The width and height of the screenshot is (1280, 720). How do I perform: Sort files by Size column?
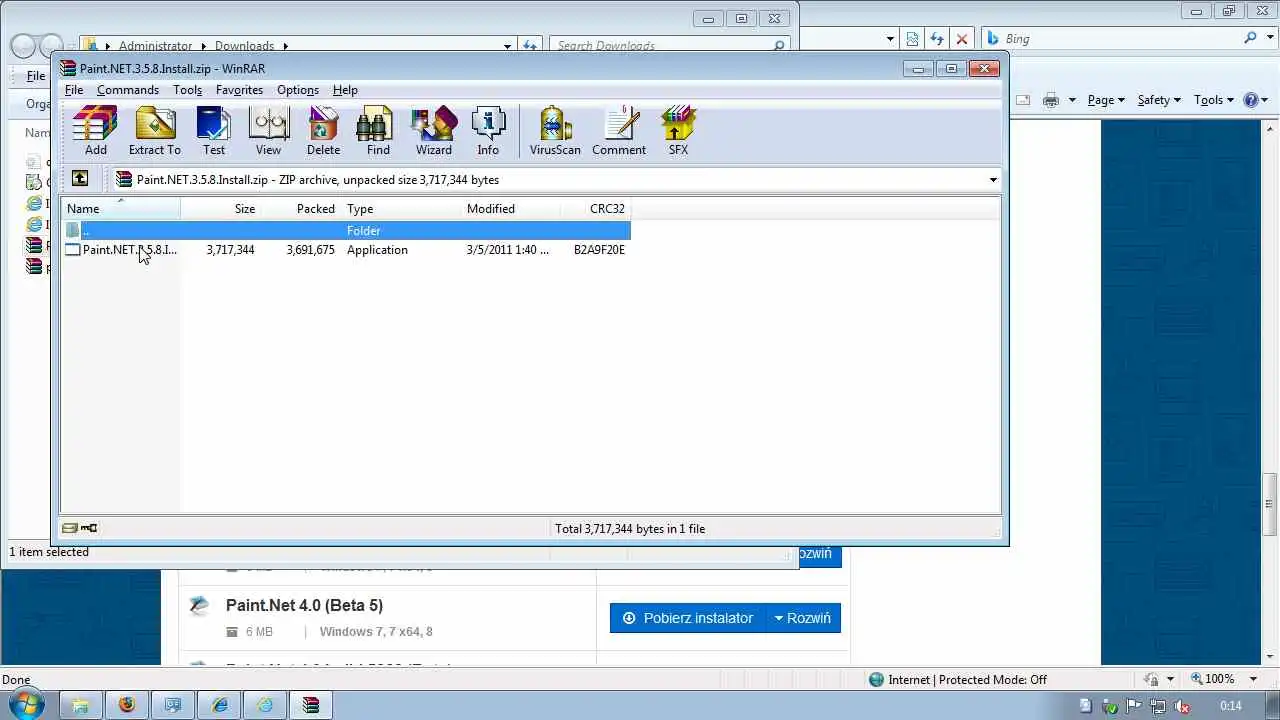(x=220, y=209)
